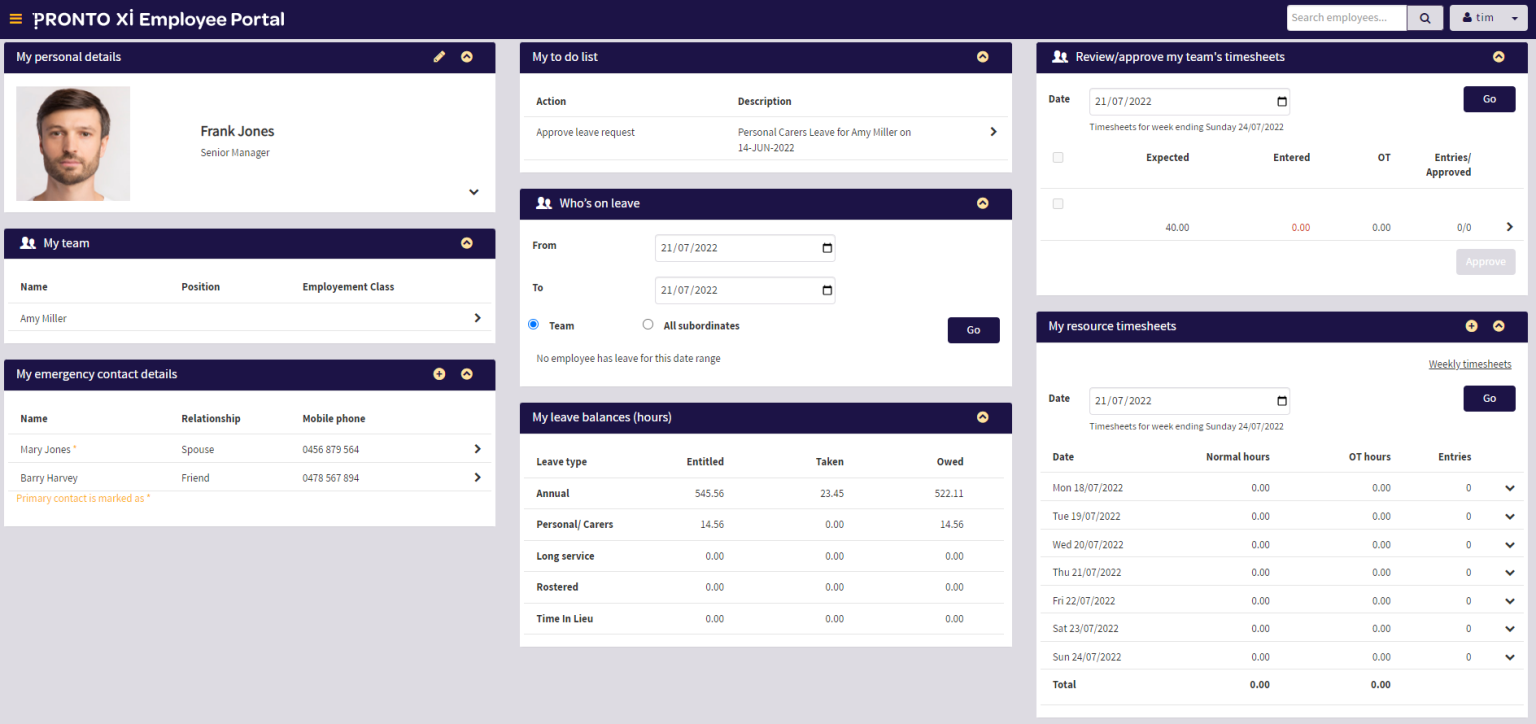
Task: Expand Frank Jones personal details with the down arrow
Action: tap(473, 191)
